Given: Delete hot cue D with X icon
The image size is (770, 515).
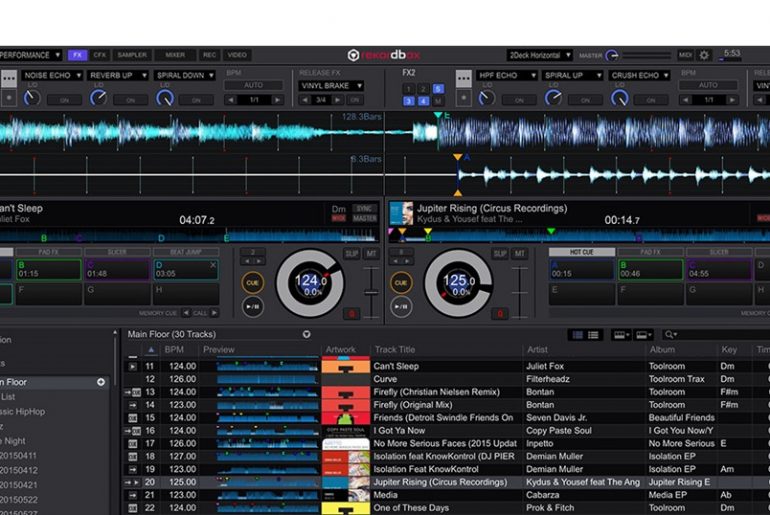Looking at the screenshot, I should click(x=212, y=264).
